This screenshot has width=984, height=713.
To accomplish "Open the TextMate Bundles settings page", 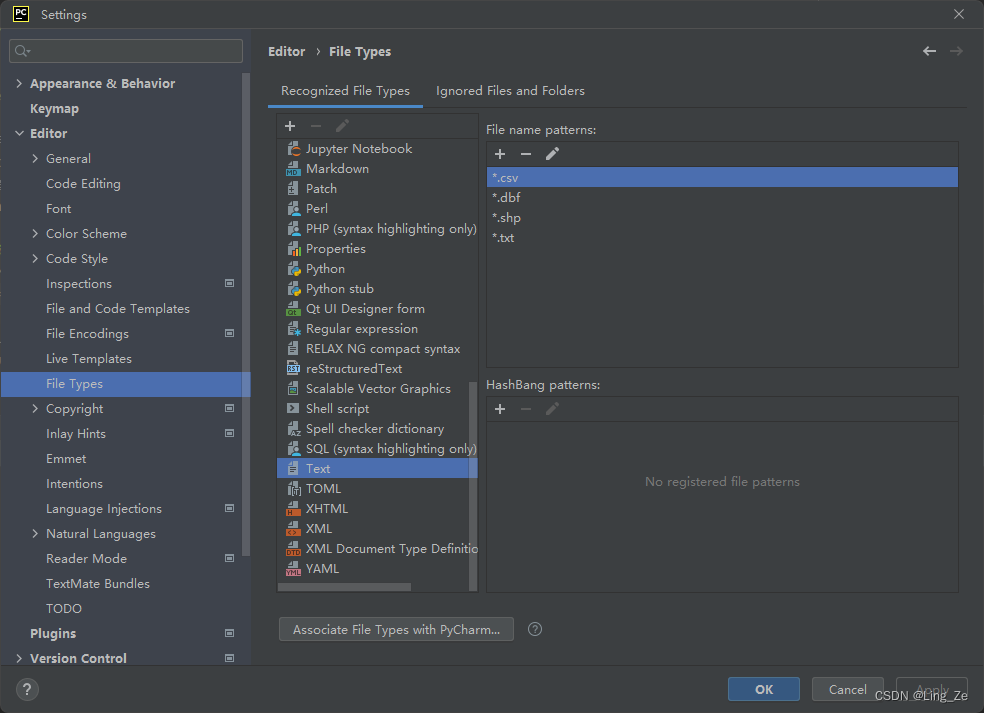I will [98, 584].
